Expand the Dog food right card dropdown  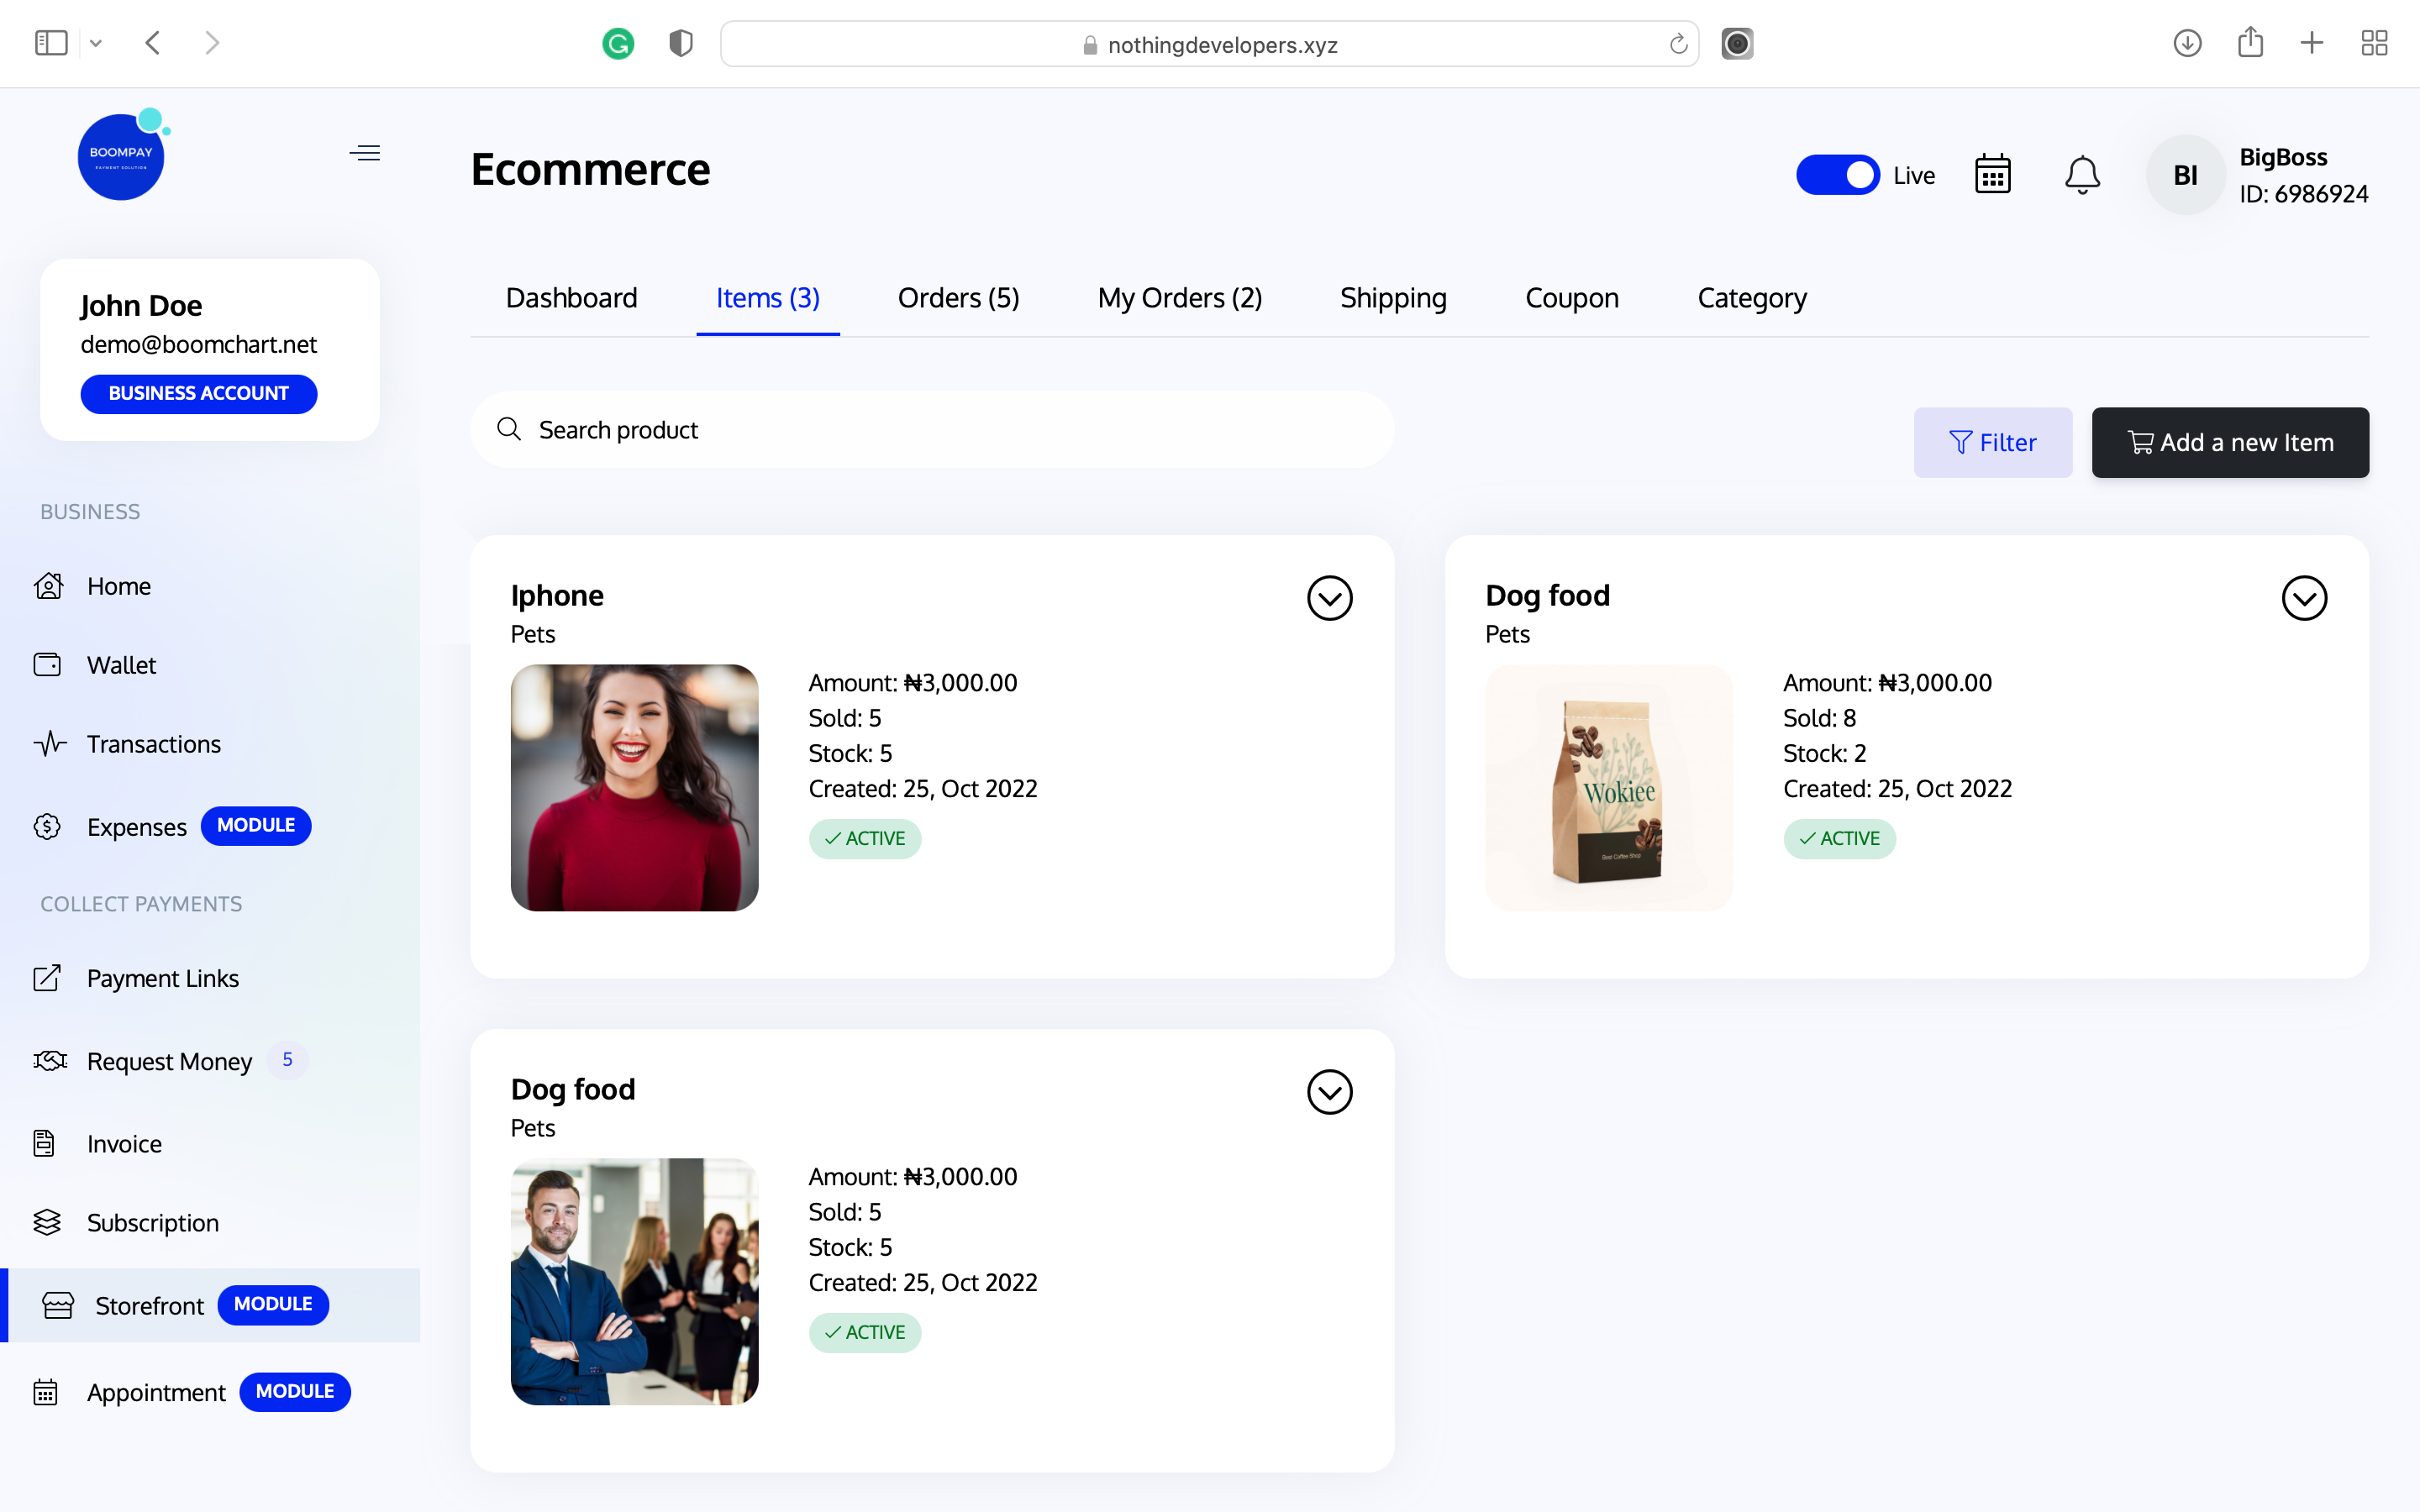2303,597
